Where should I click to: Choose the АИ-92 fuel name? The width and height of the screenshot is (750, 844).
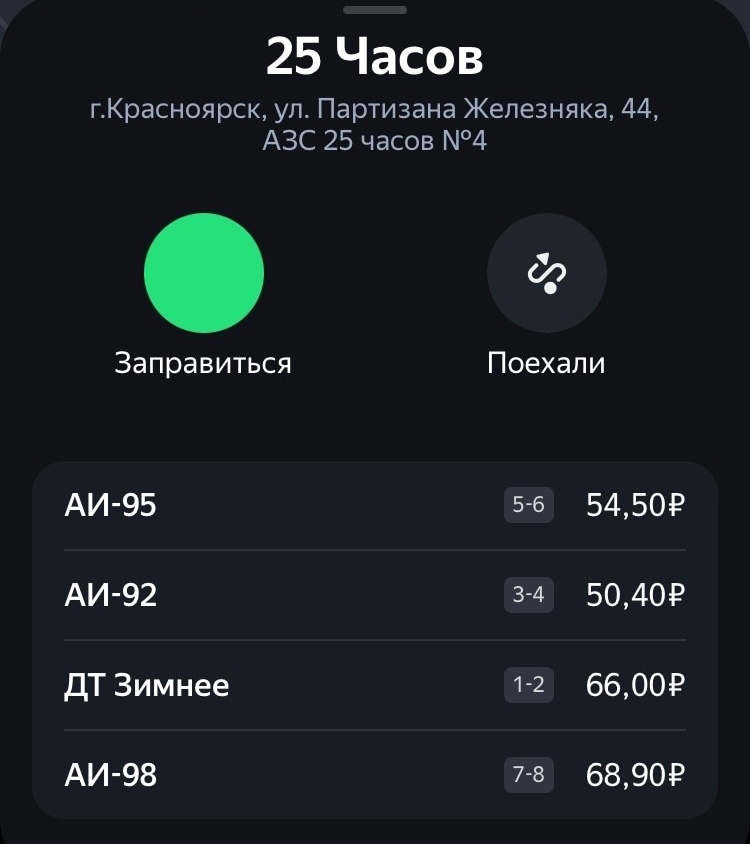point(110,595)
